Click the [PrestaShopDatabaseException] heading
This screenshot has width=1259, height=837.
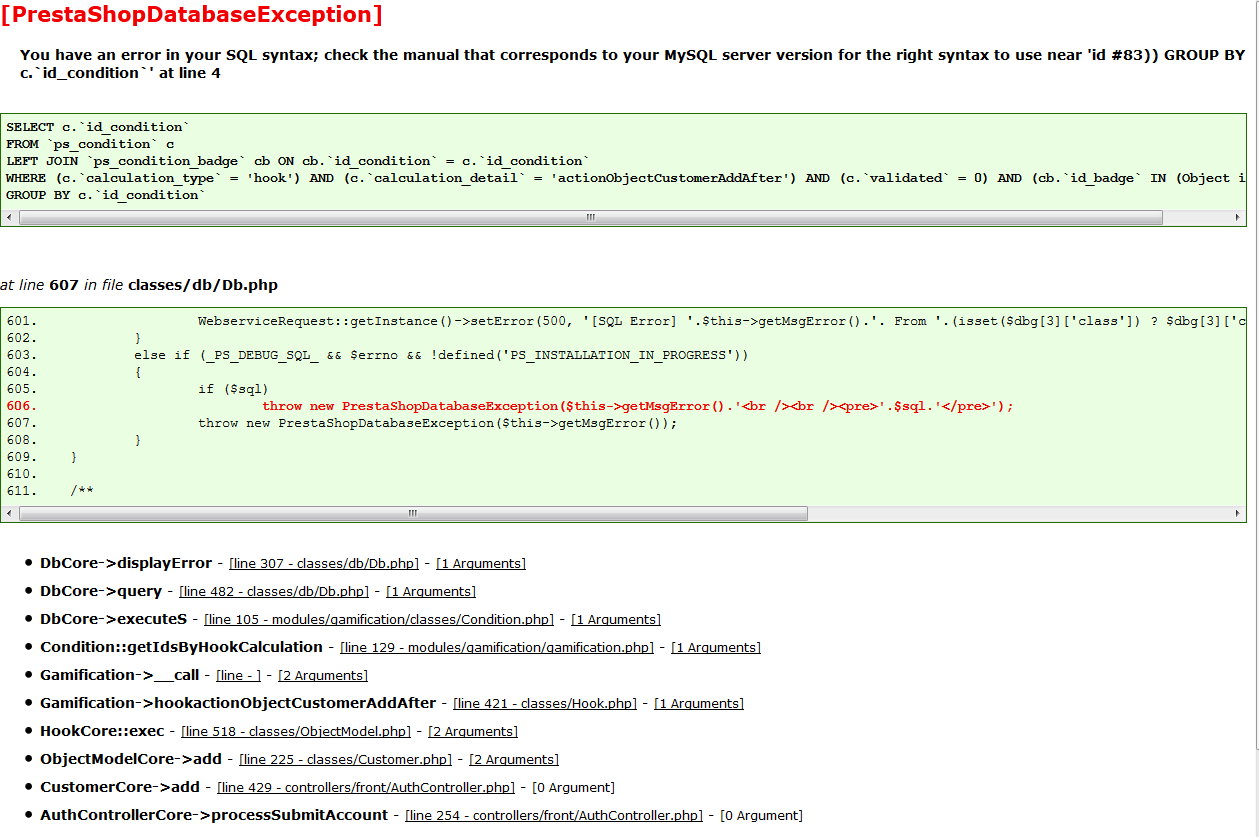(x=191, y=15)
